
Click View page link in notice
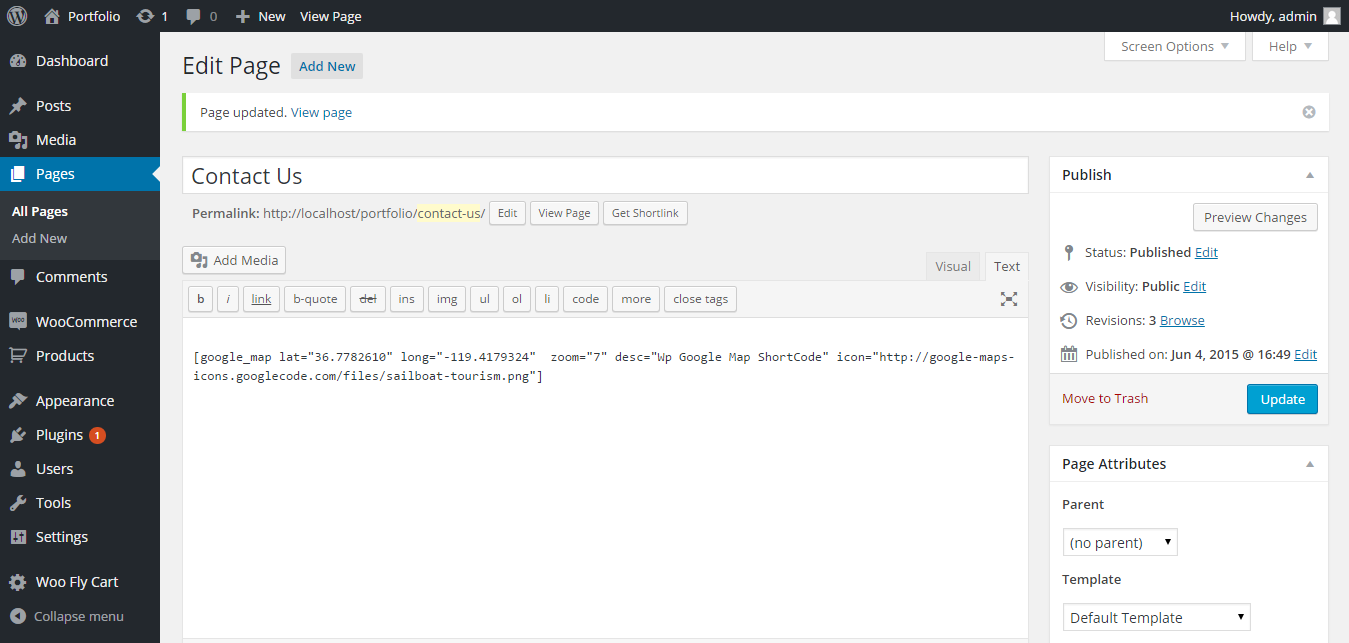click(x=321, y=112)
